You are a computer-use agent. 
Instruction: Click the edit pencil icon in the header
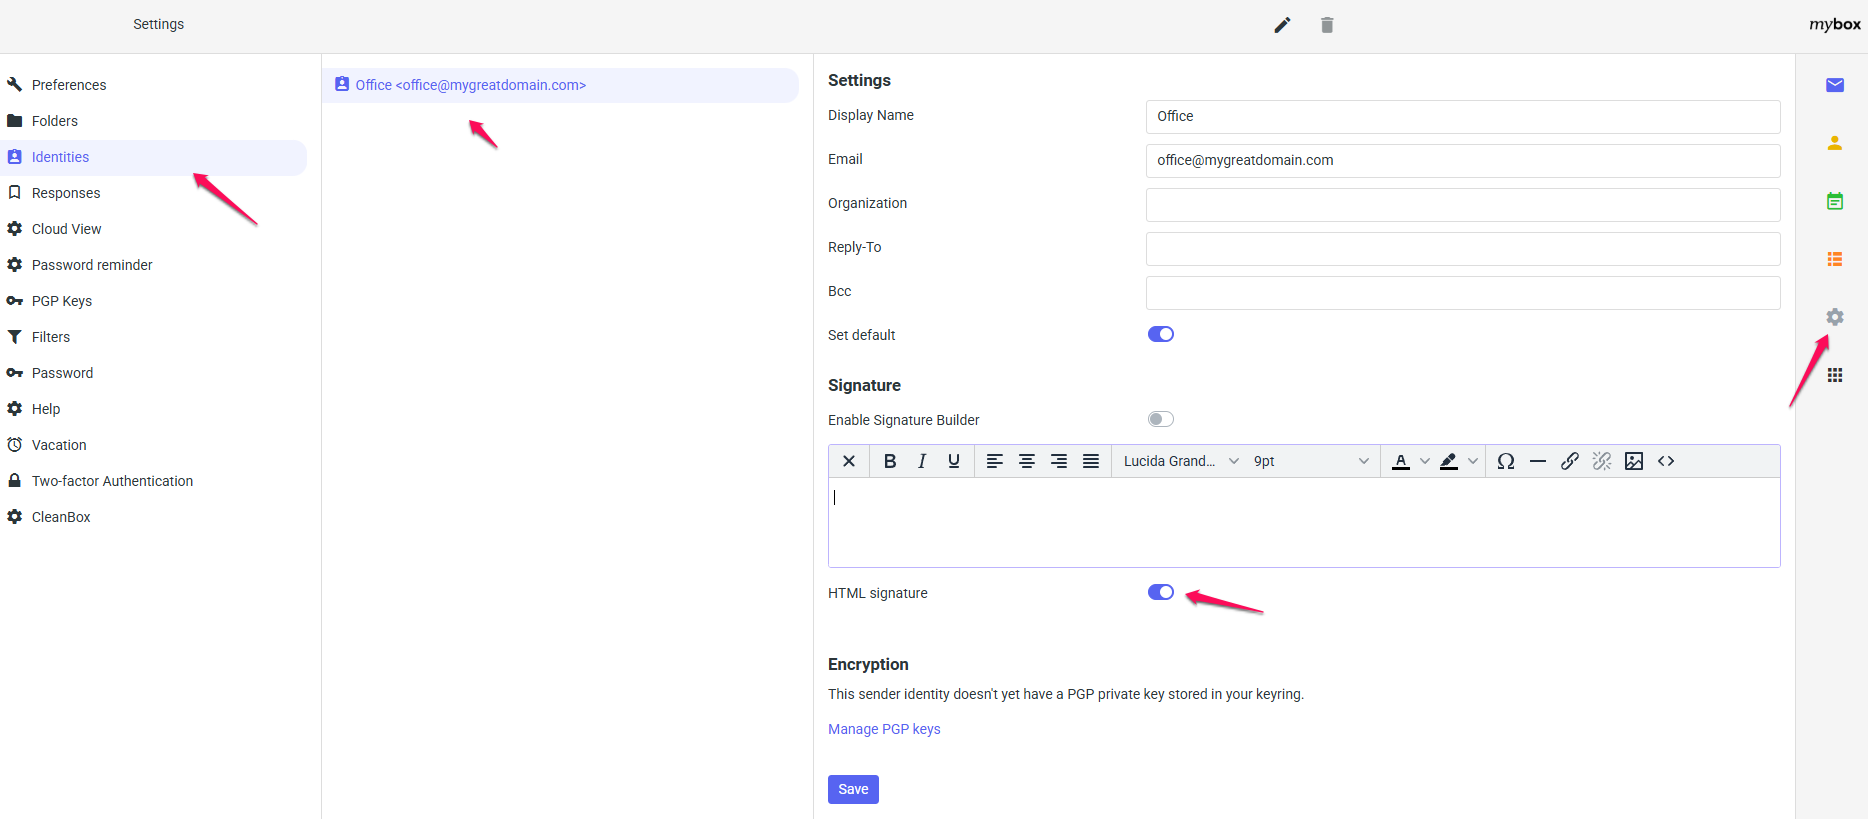tap(1282, 25)
